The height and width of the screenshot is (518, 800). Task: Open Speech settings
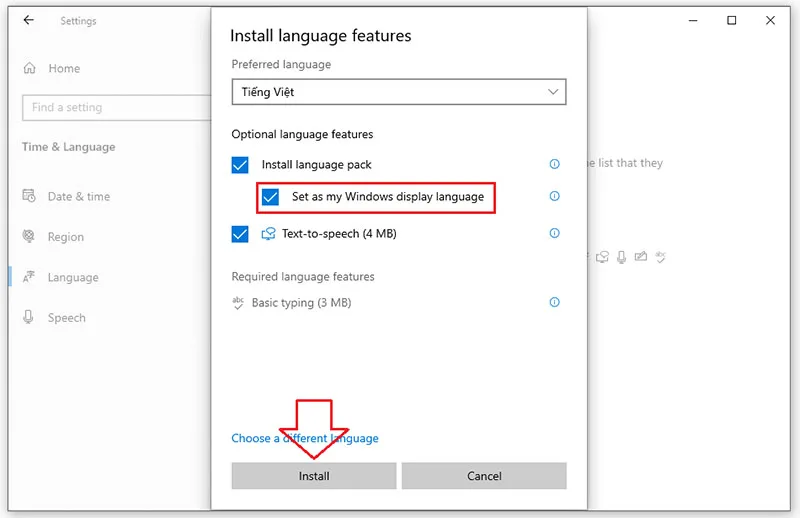54,317
